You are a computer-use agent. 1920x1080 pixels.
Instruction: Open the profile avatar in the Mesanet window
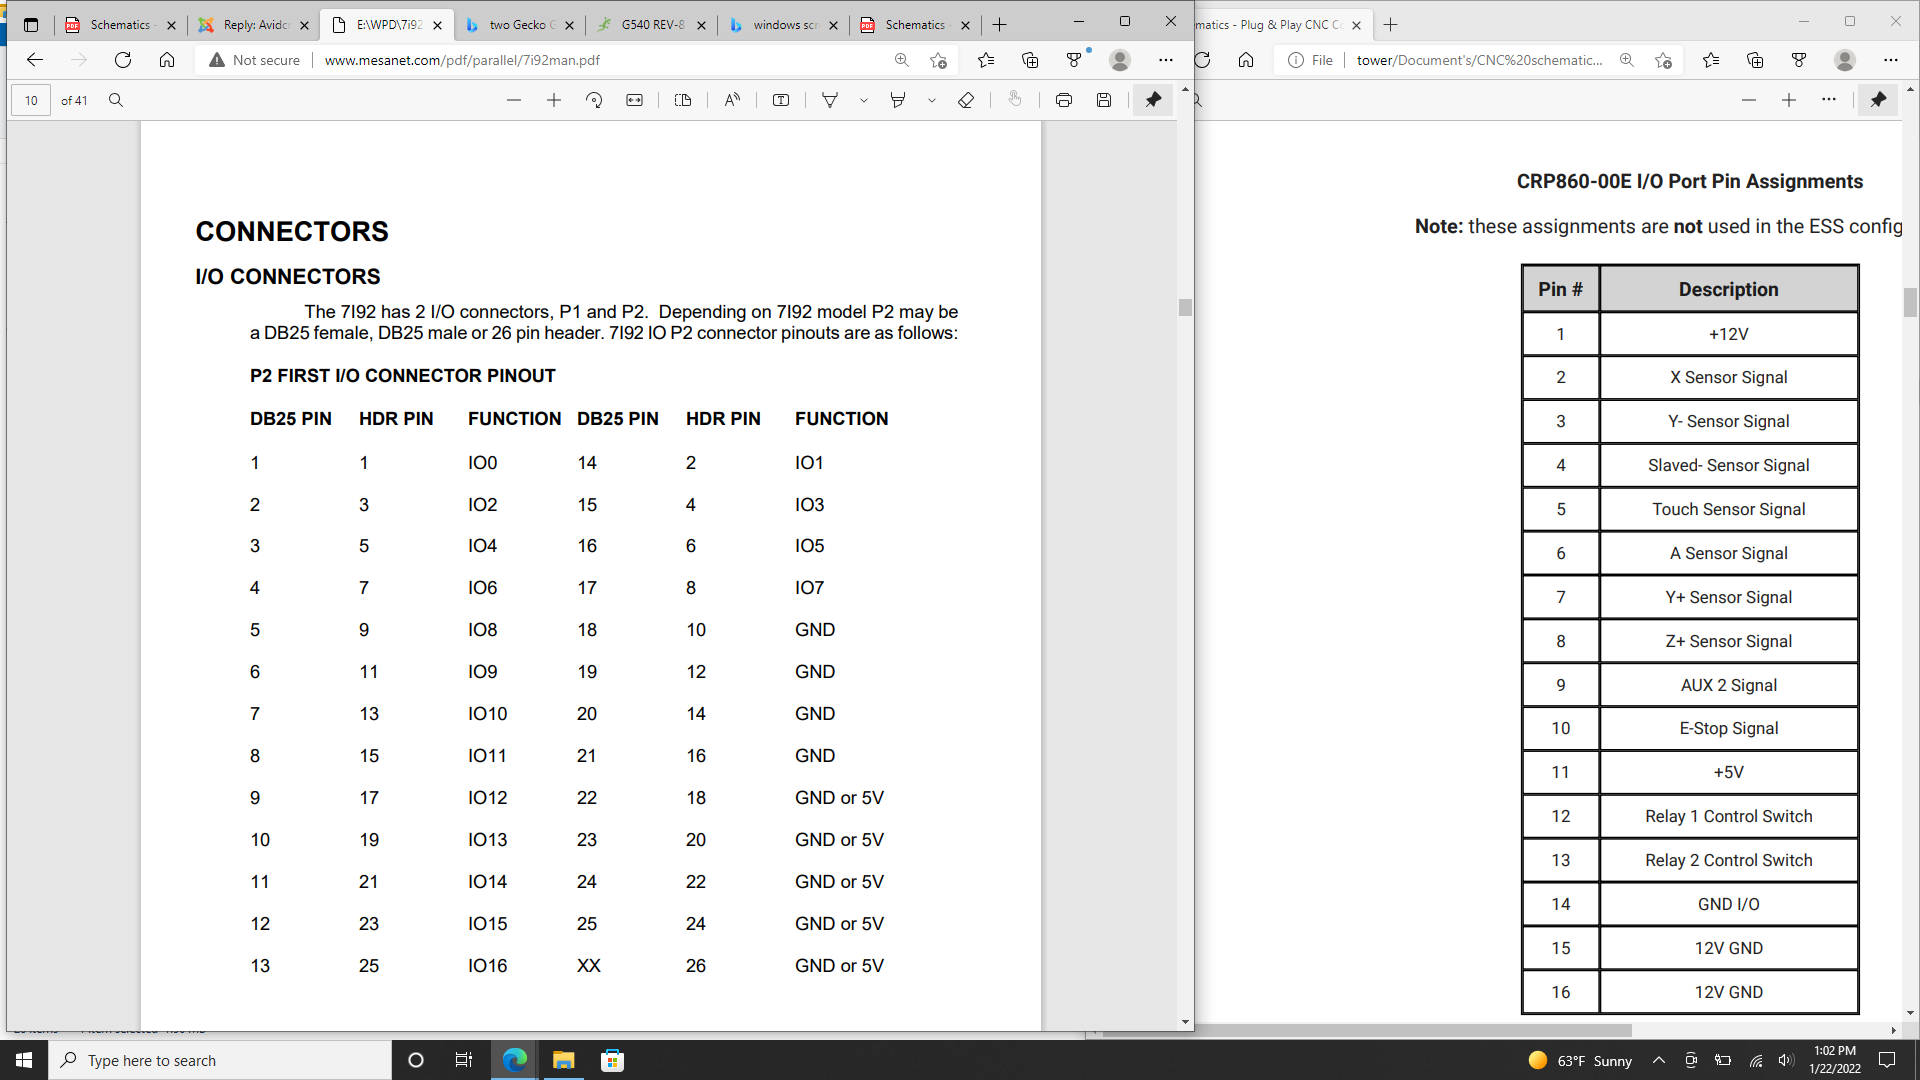coord(1120,60)
